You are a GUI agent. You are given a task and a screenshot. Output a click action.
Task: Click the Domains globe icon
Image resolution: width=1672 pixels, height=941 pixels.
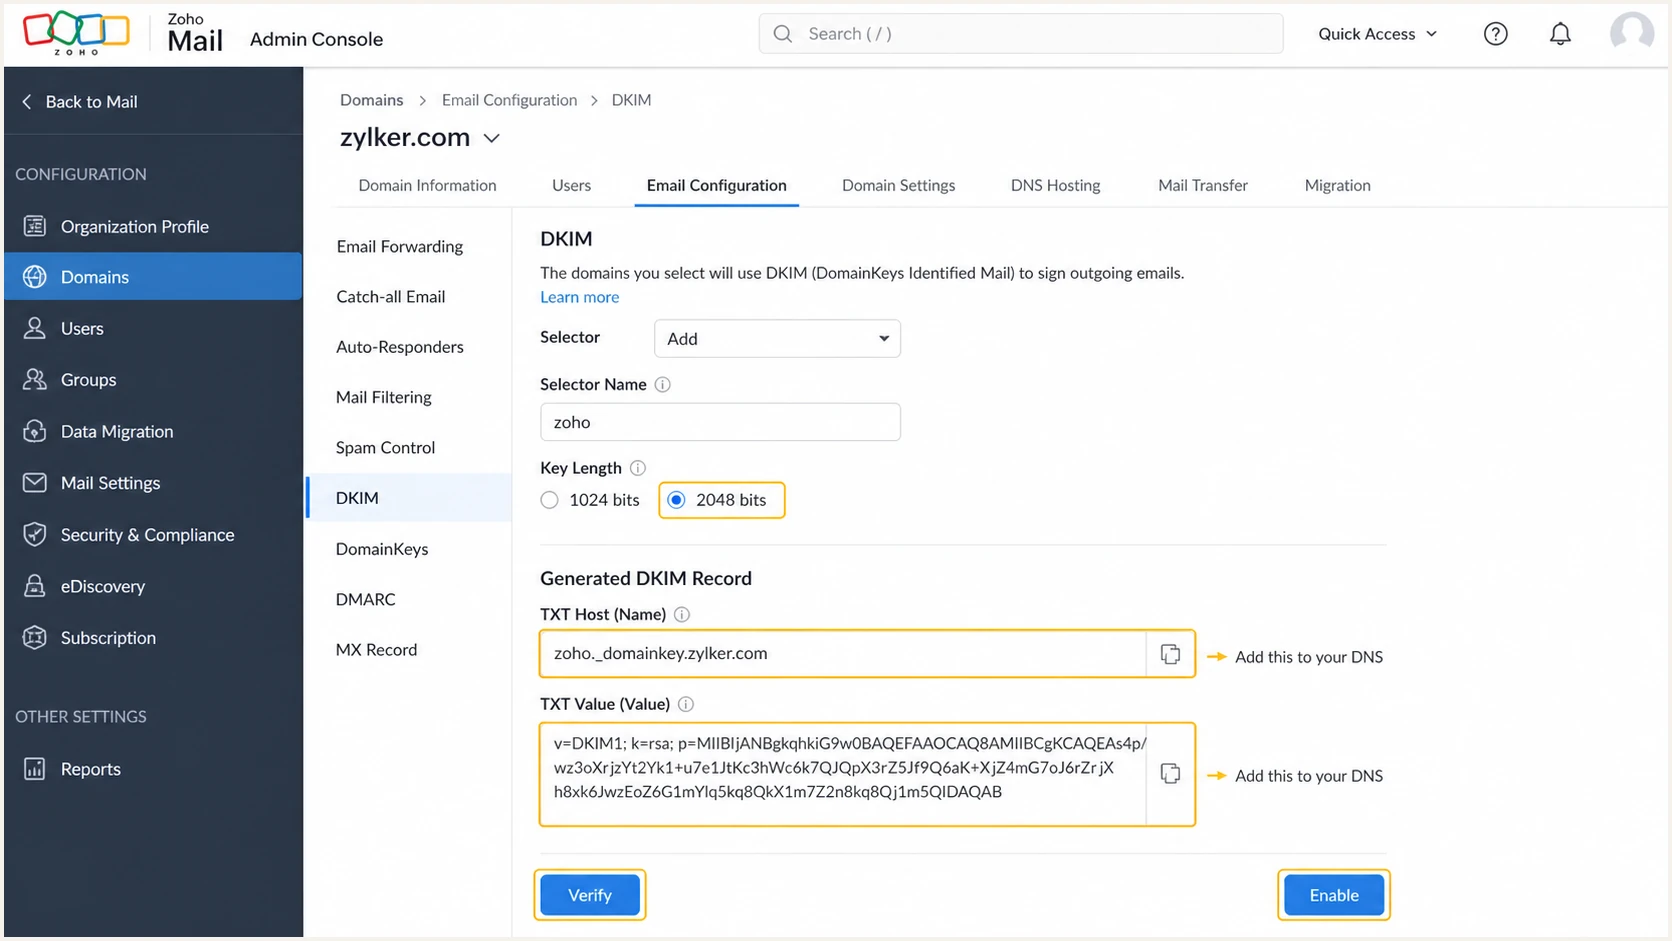tap(35, 277)
